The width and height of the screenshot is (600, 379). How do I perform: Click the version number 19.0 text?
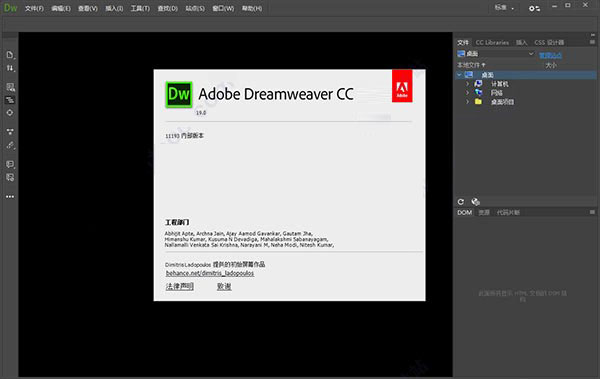(x=201, y=113)
